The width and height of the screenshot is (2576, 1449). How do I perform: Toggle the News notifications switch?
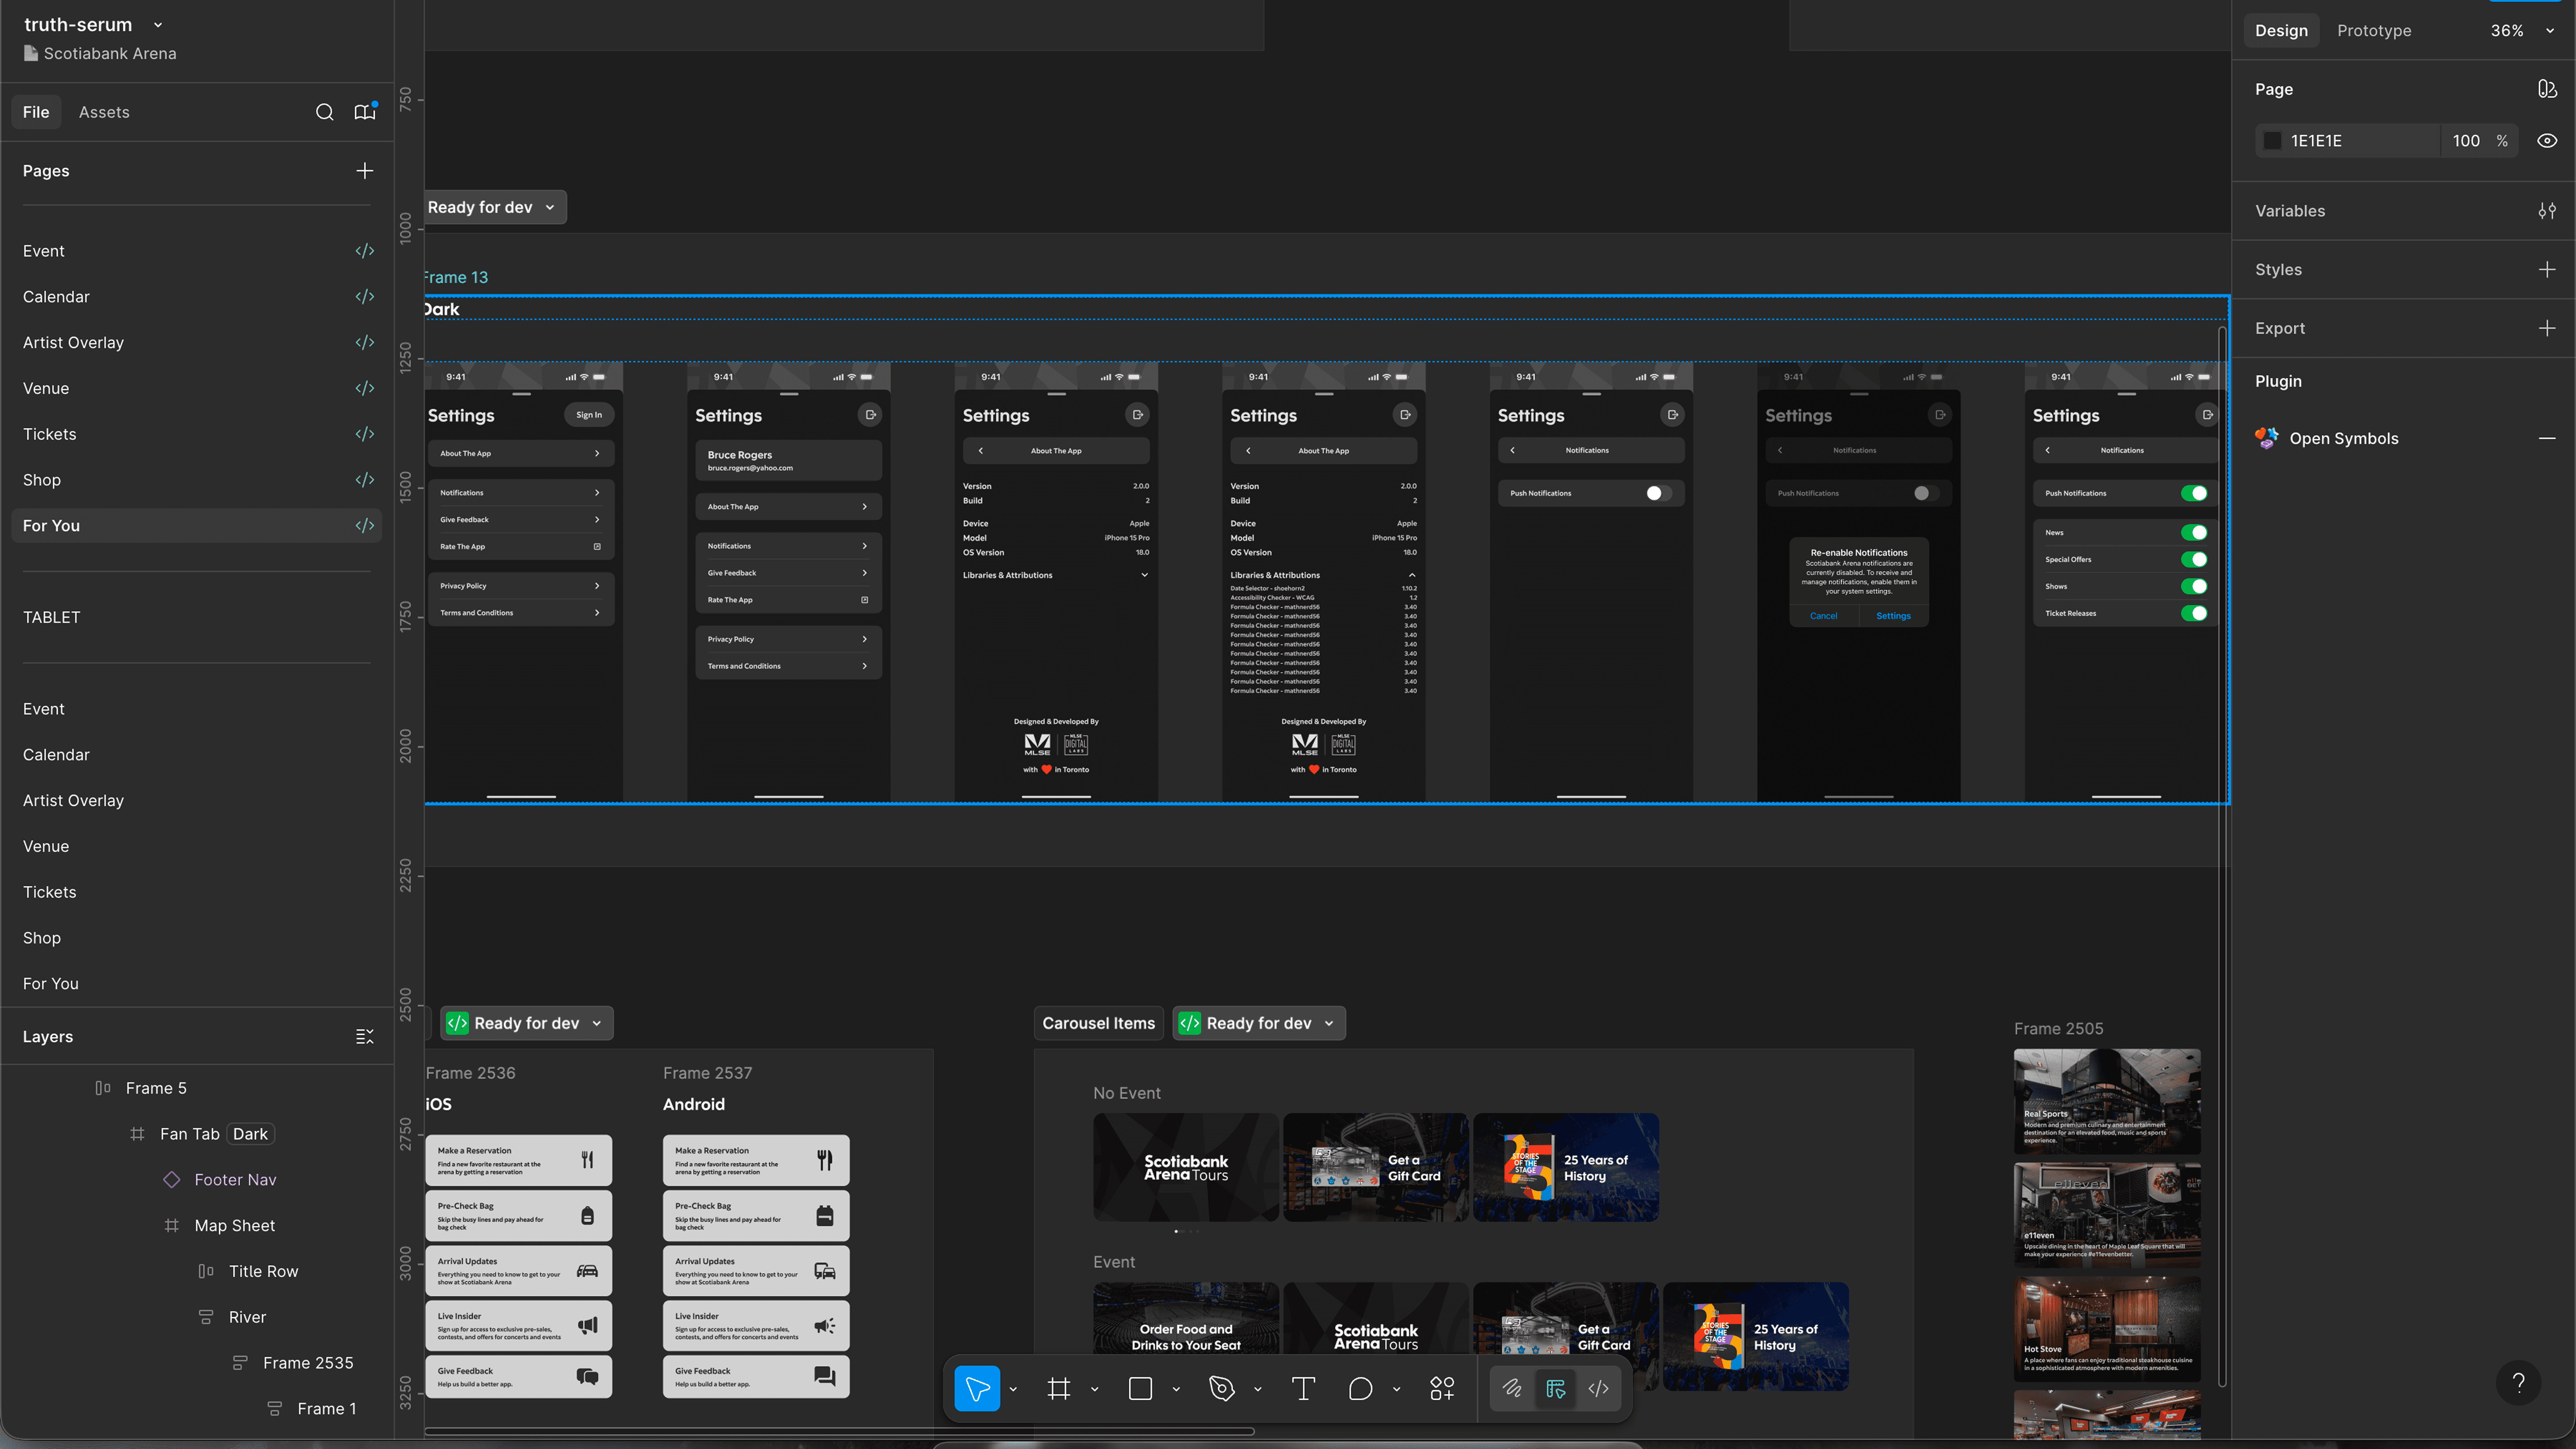[2193, 533]
